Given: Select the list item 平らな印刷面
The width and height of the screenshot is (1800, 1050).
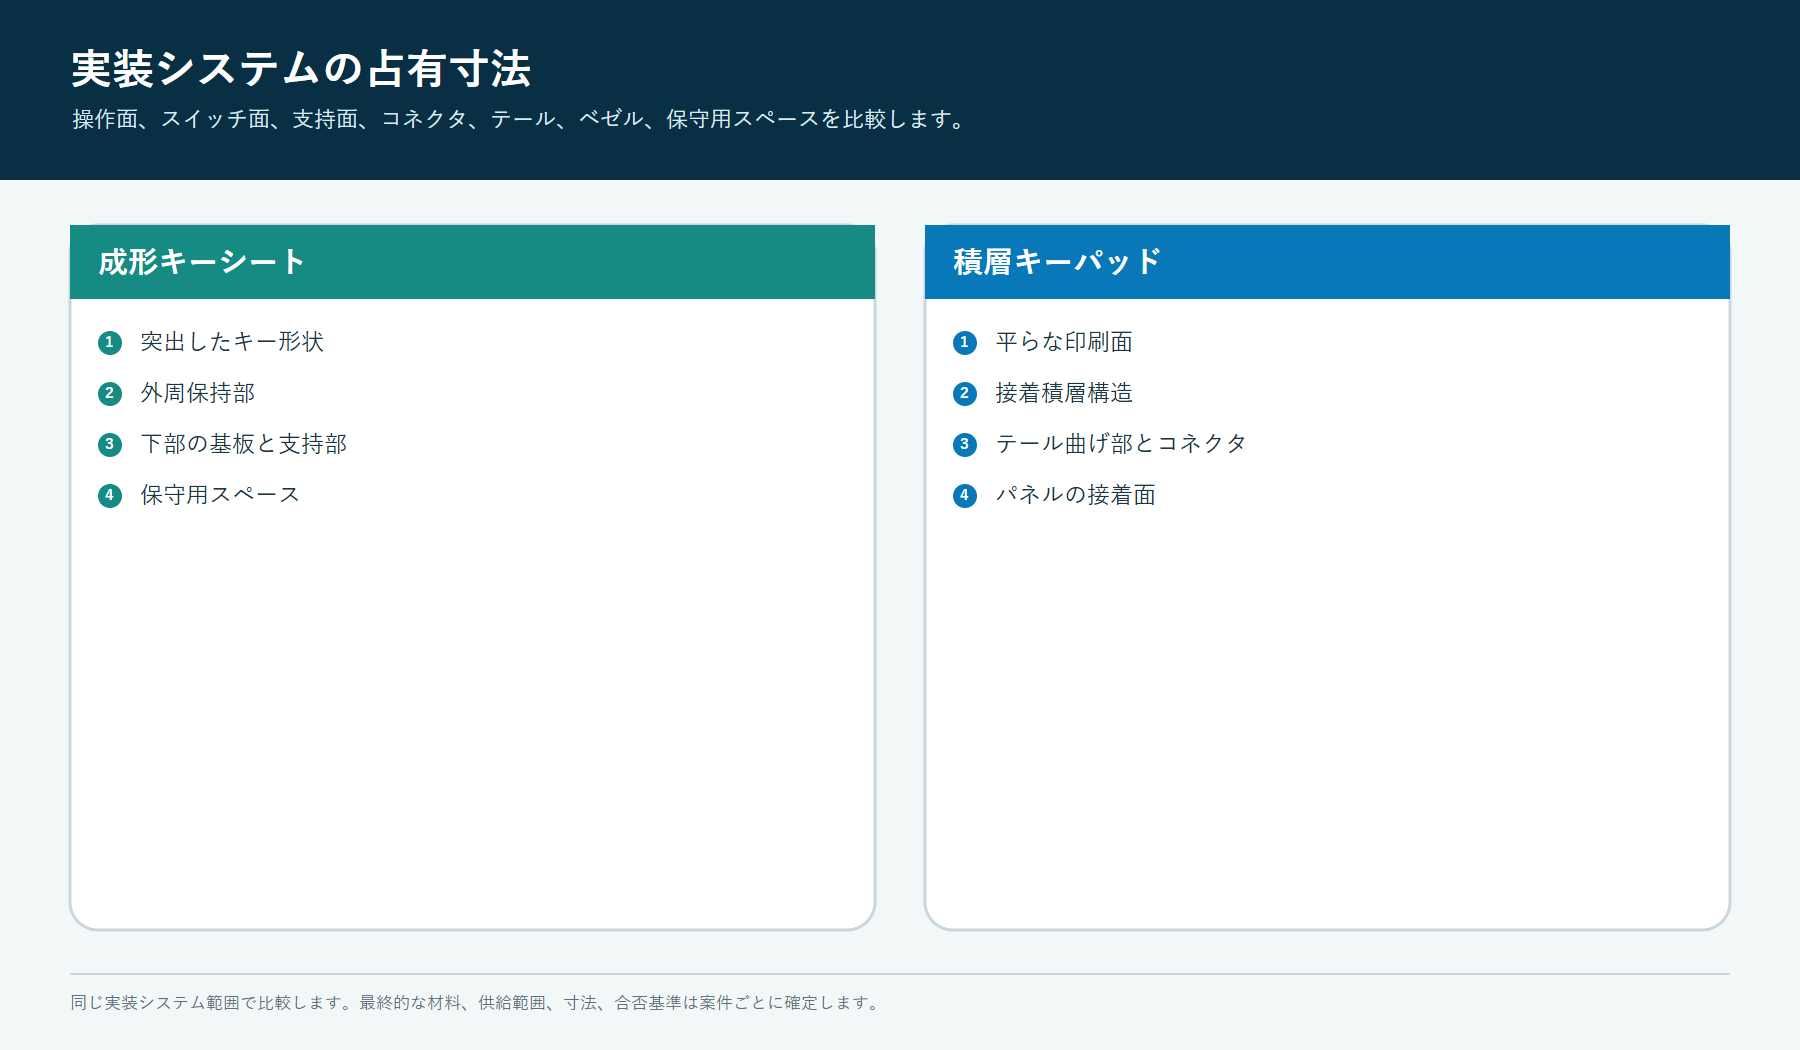Looking at the screenshot, I should (1064, 342).
